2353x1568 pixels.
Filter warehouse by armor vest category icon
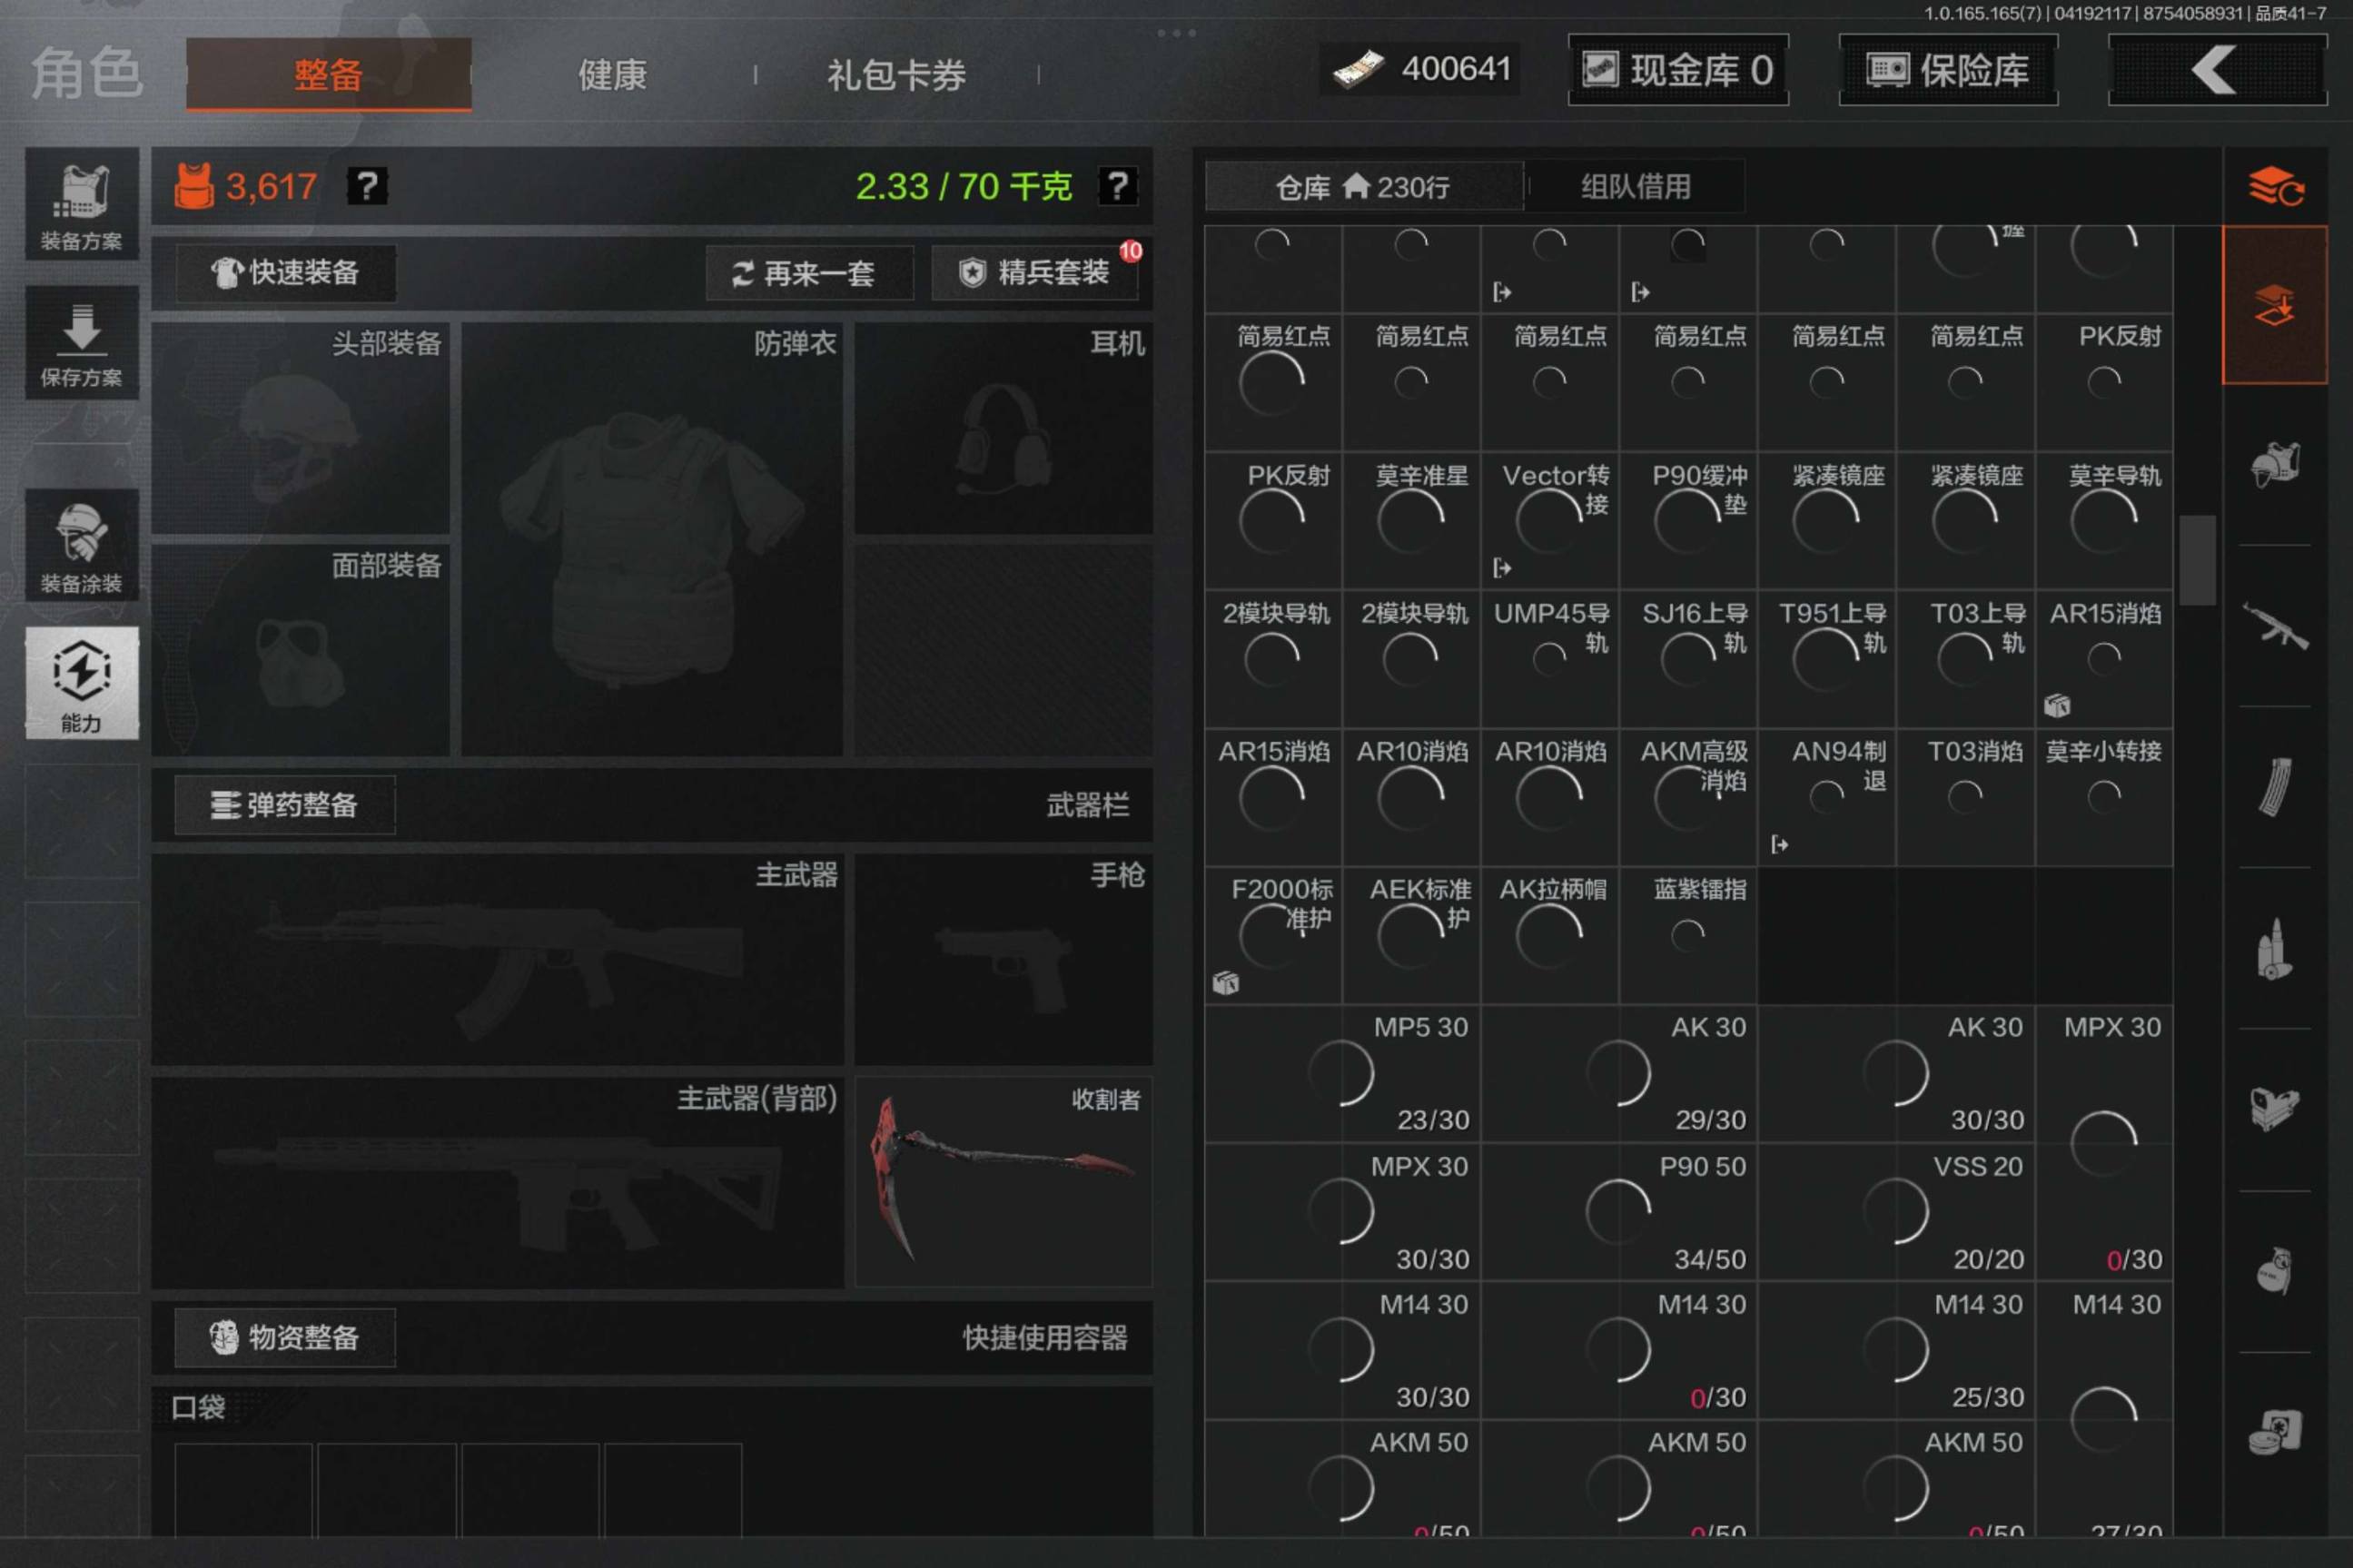[2274, 464]
